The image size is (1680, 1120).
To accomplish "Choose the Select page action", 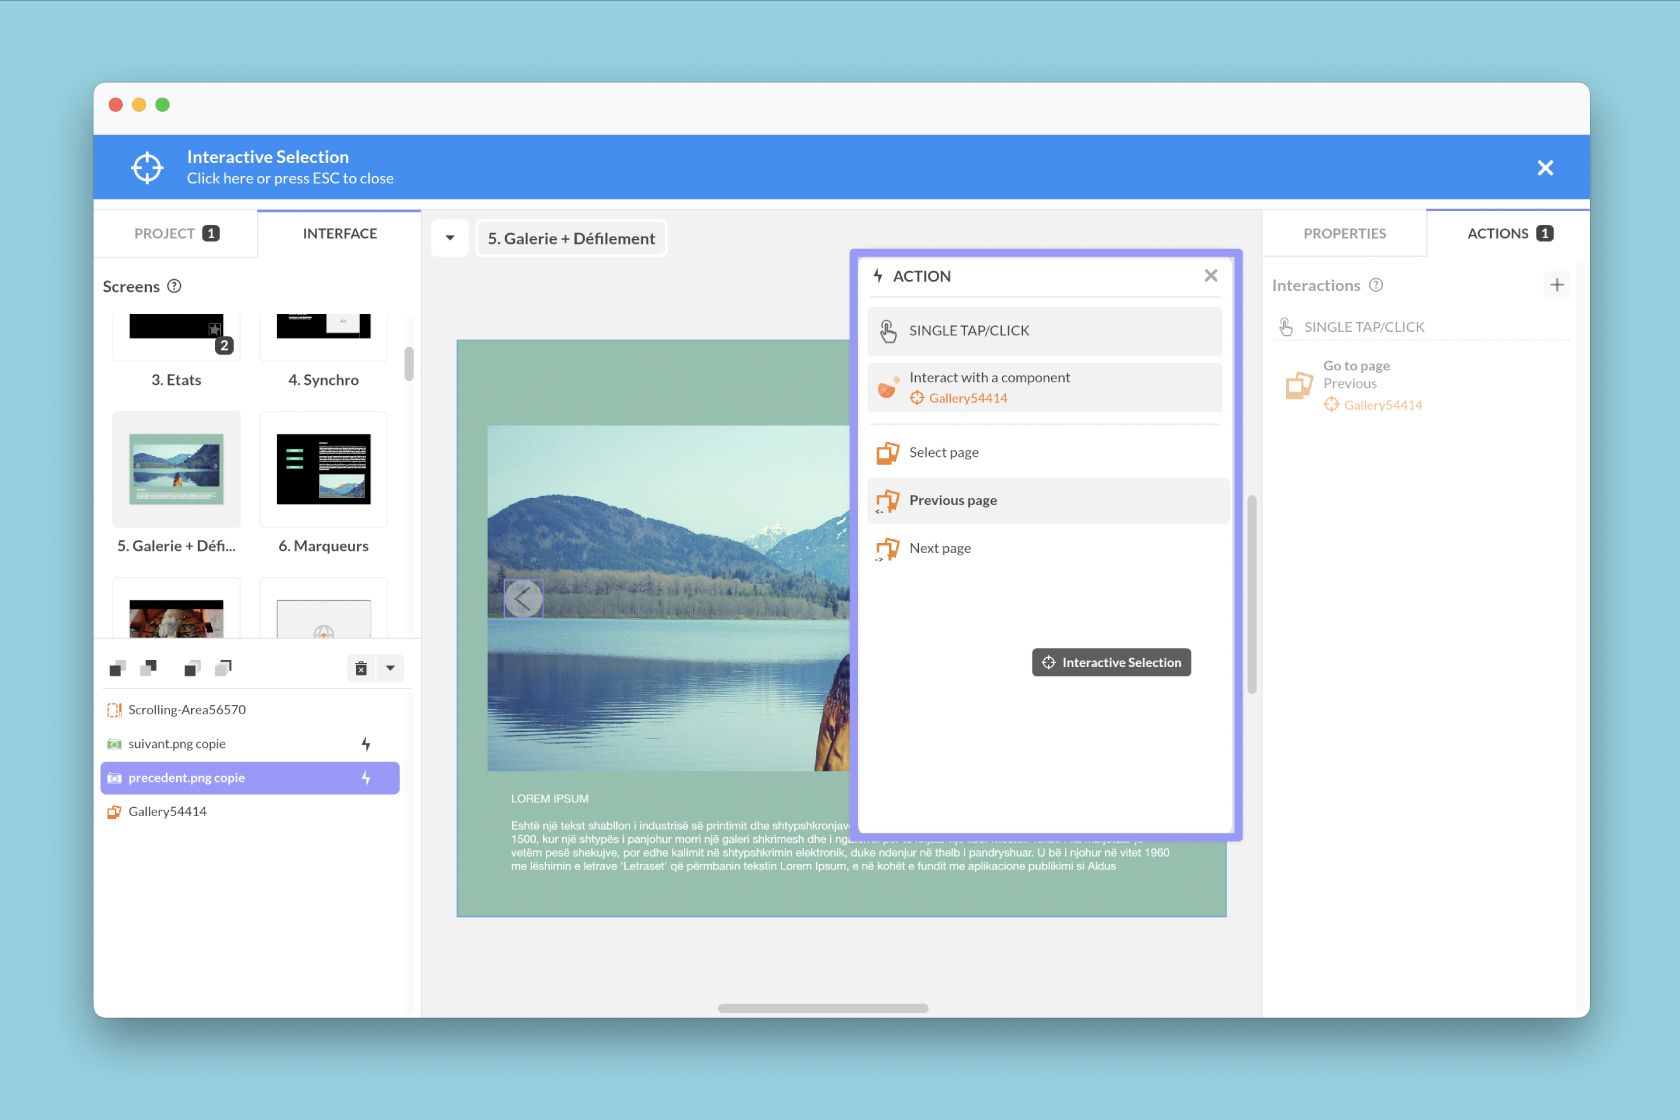I will (x=943, y=452).
